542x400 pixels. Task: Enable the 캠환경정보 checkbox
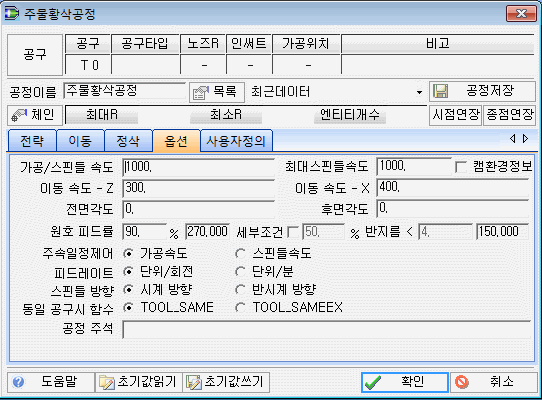(x=461, y=167)
